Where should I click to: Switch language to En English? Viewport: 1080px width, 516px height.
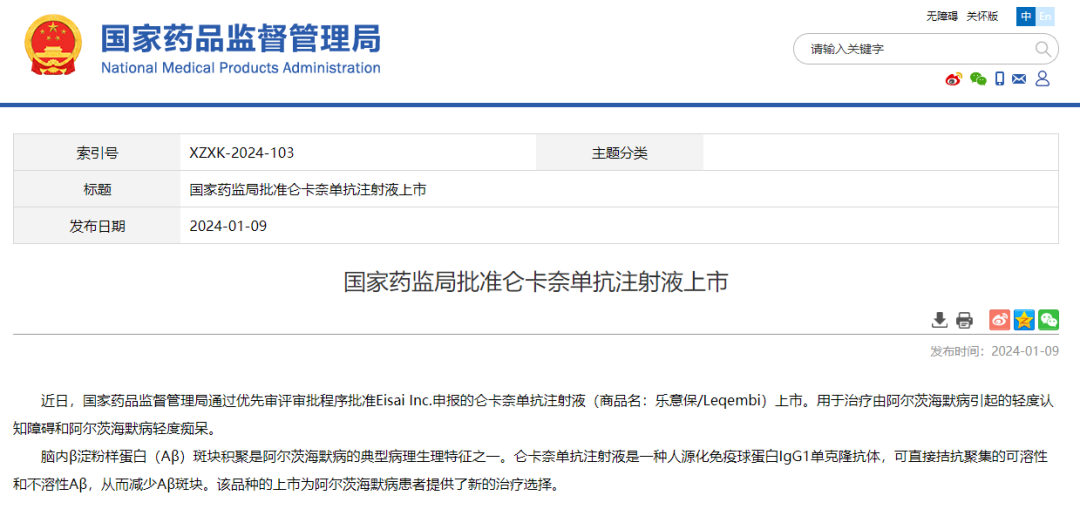pyautogui.click(x=1046, y=17)
